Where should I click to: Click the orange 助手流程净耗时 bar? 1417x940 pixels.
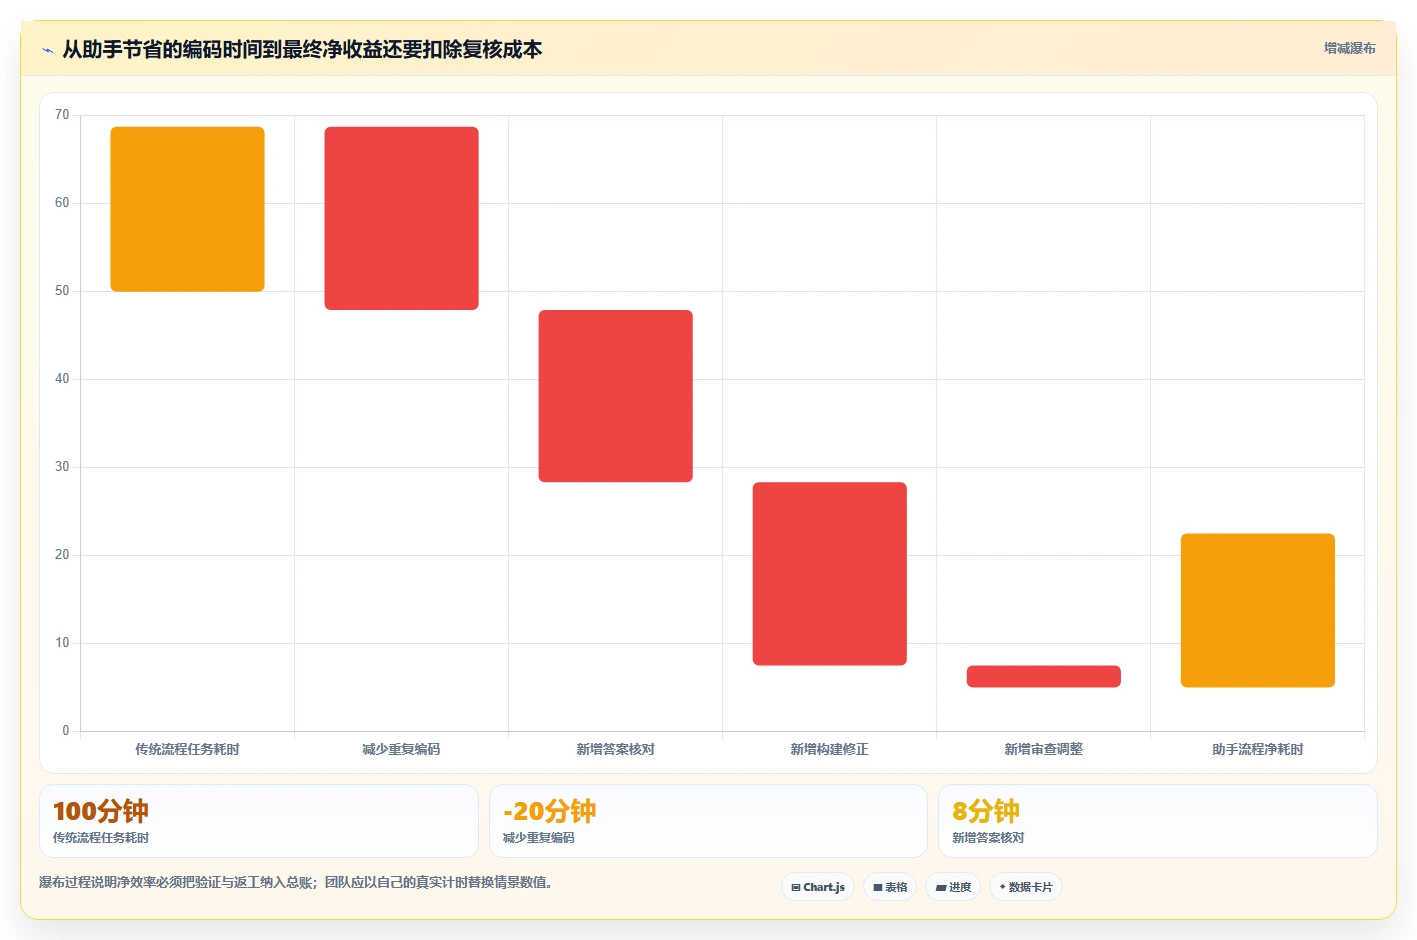coord(1257,610)
